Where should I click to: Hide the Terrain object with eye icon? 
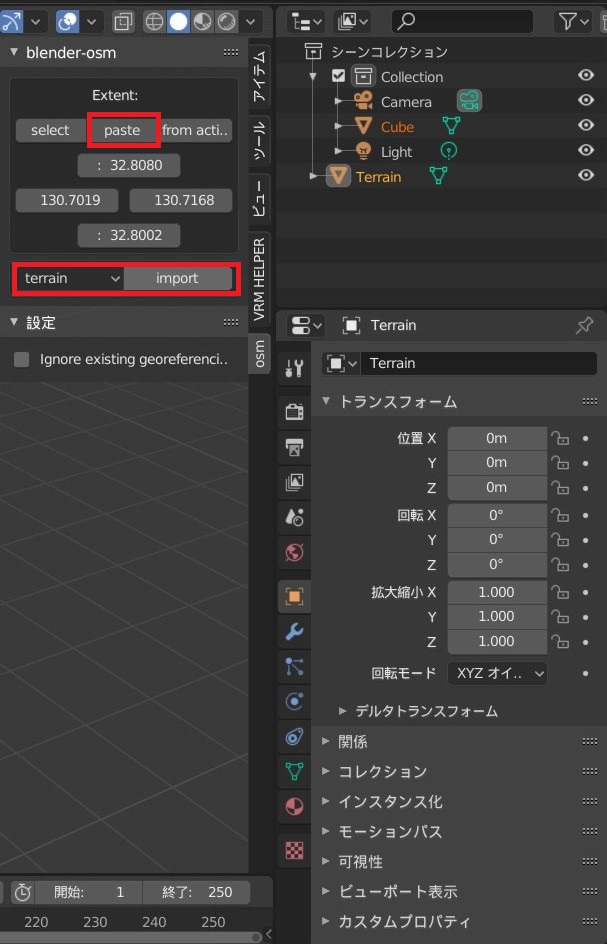[x=586, y=175]
